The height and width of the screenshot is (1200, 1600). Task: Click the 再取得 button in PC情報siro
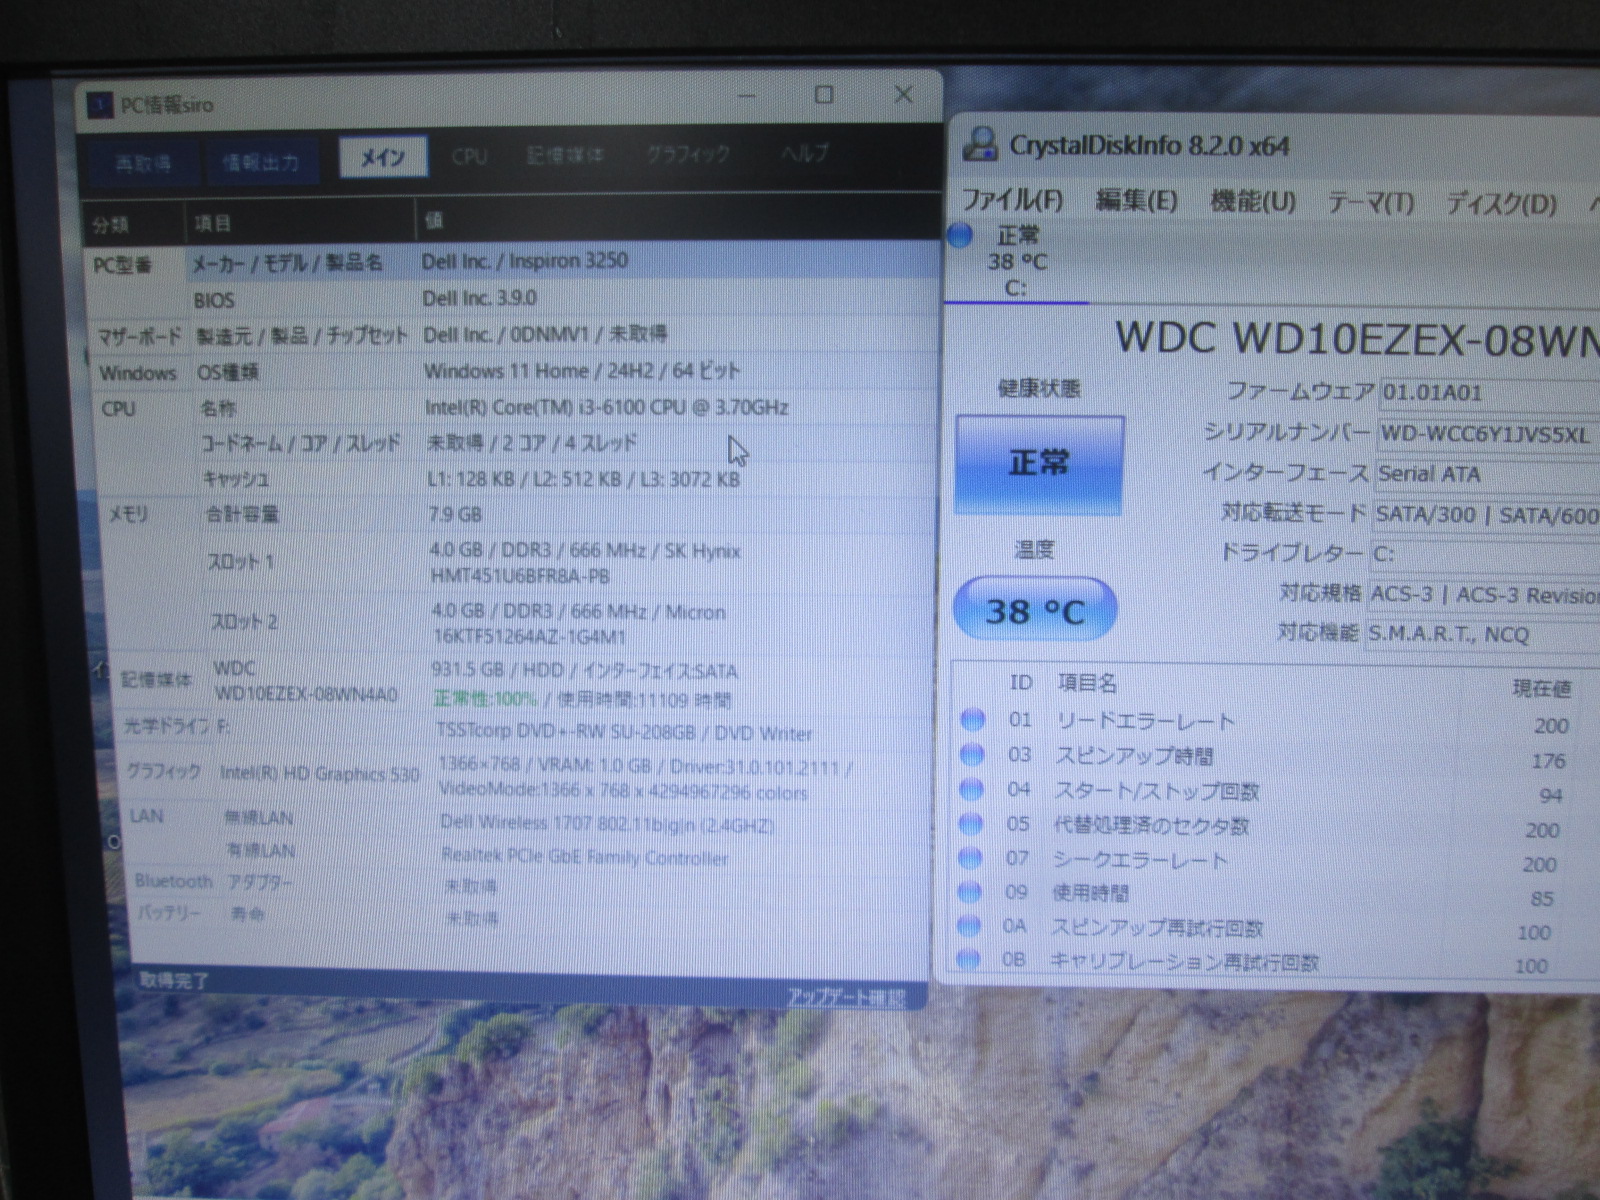pyautogui.click(x=143, y=163)
